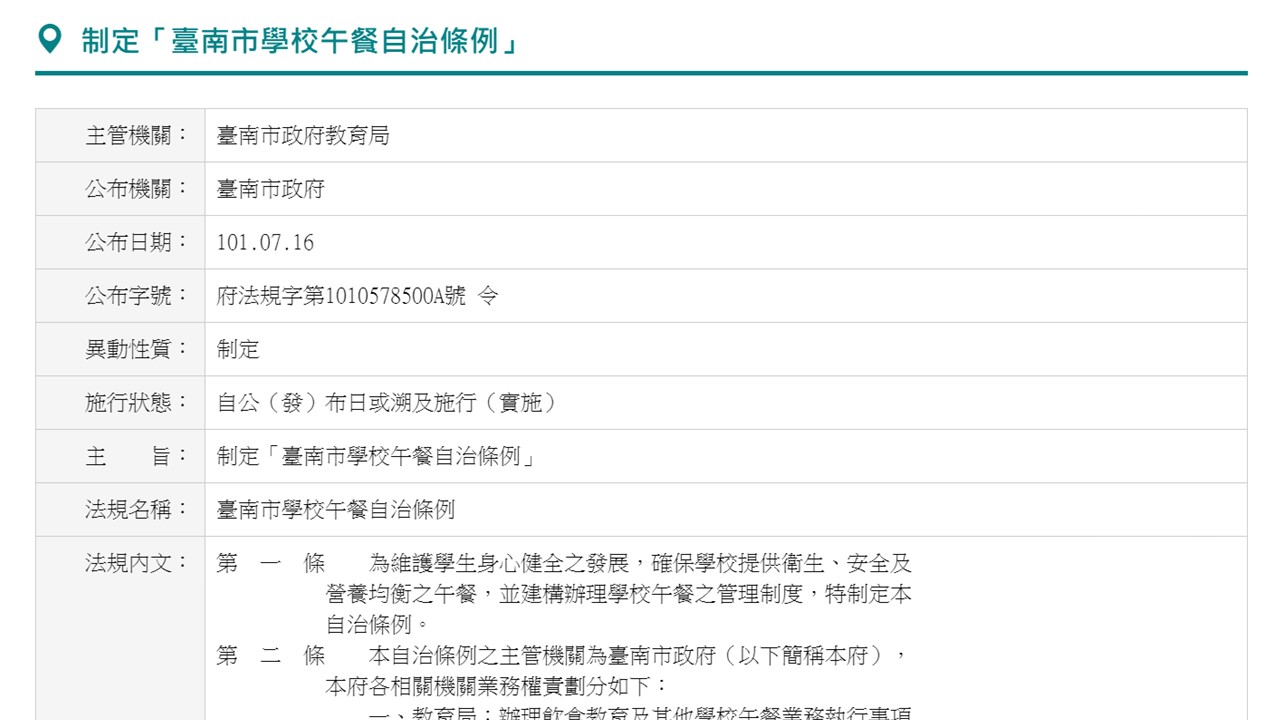The width and height of the screenshot is (1280, 720).
Task: Select the 法規名稱 row label
Action: pos(137,510)
